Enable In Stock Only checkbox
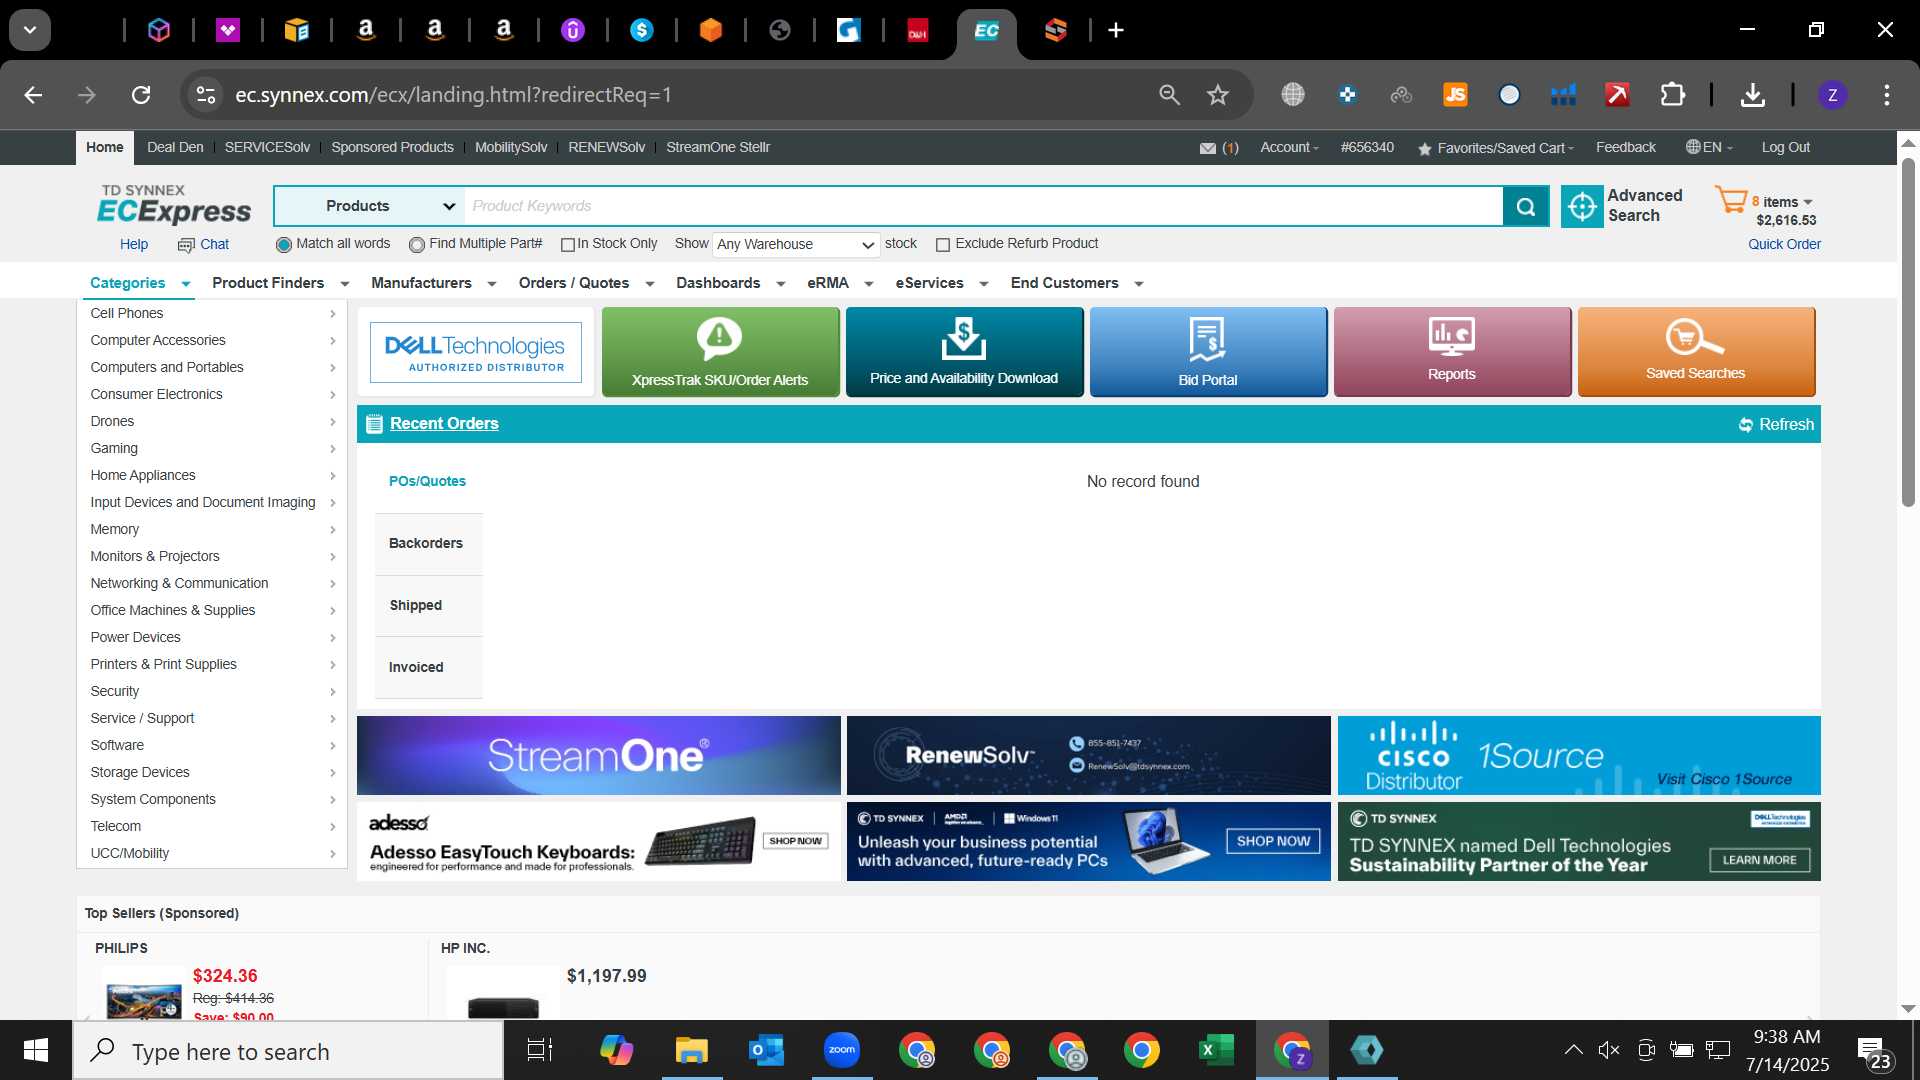The image size is (1920, 1080). pyautogui.click(x=568, y=245)
